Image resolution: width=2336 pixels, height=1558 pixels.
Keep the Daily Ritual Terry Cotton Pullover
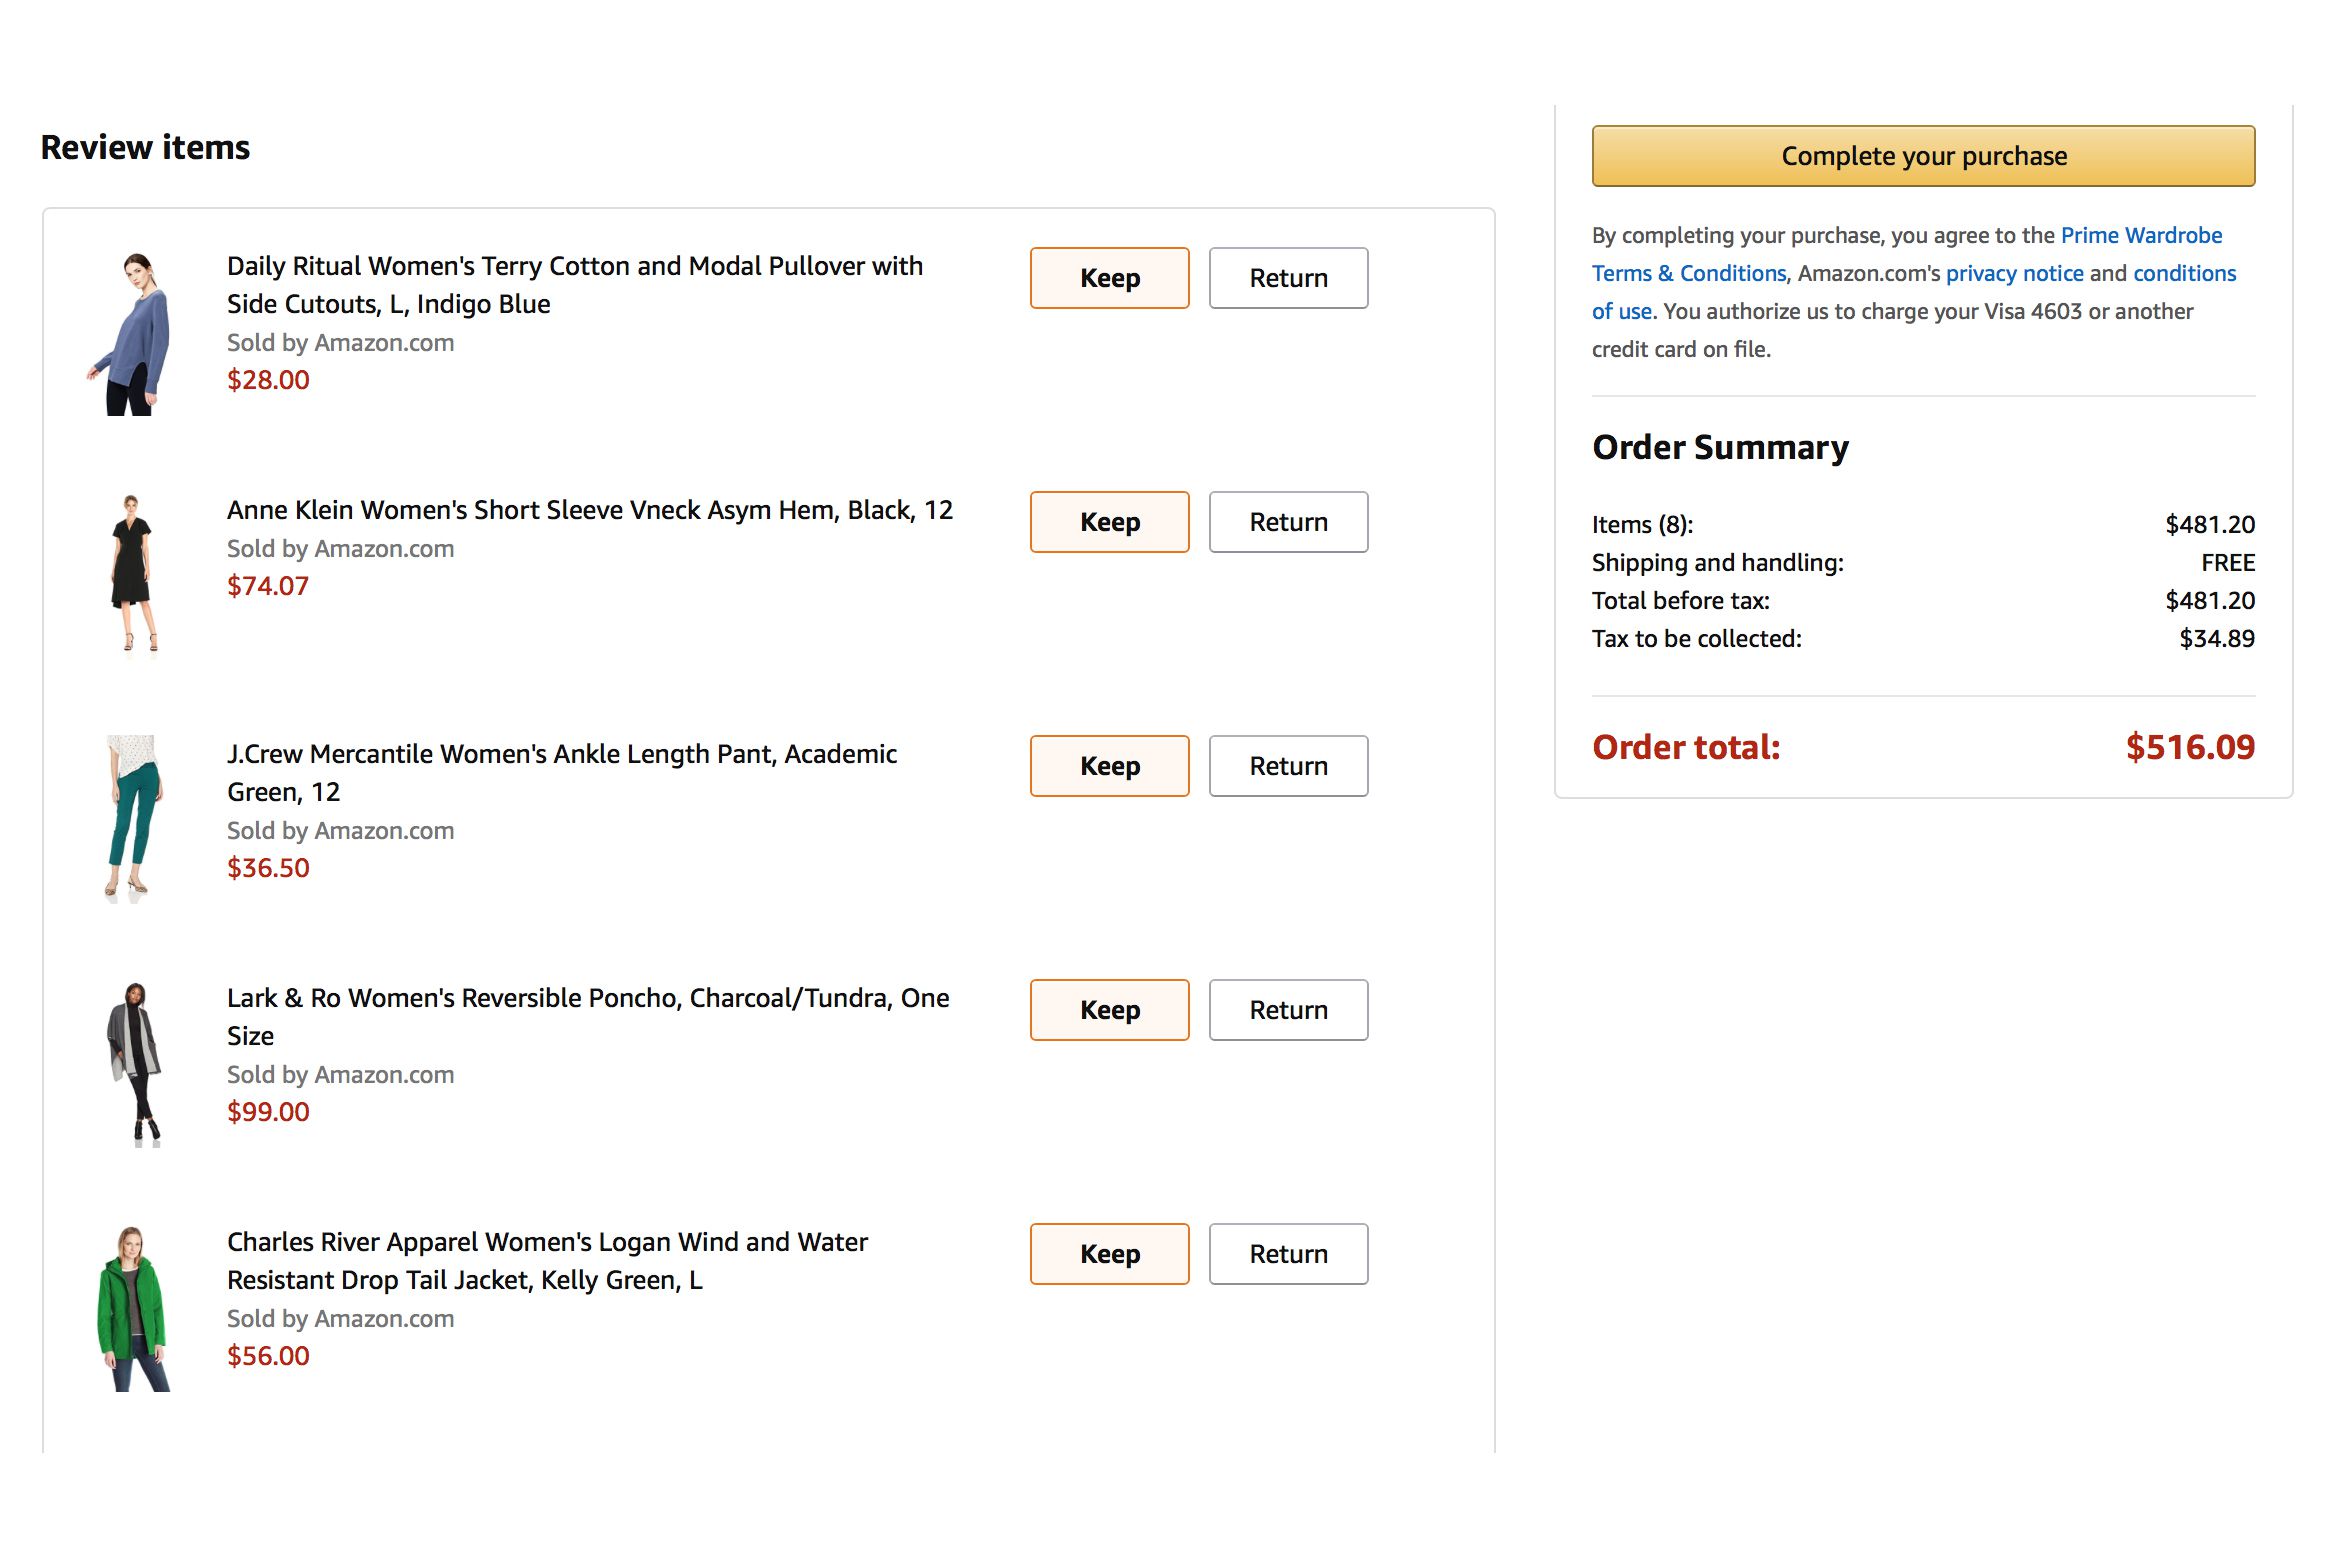tap(1109, 278)
